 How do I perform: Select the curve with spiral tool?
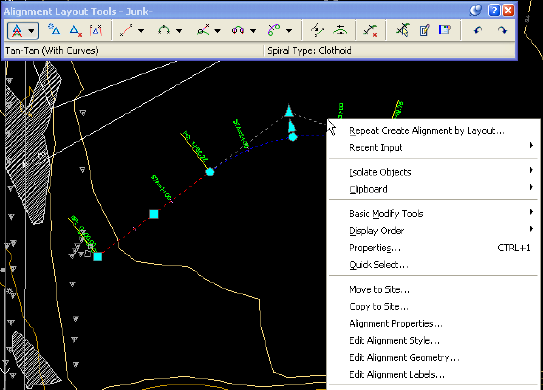tap(238, 30)
